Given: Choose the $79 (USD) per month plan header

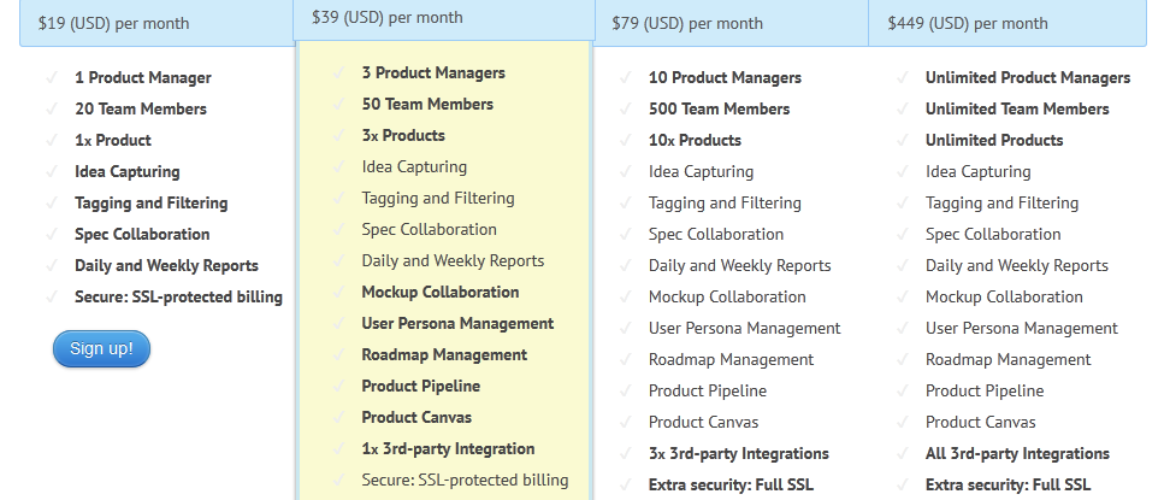Looking at the screenshot, I should (687, 23).
